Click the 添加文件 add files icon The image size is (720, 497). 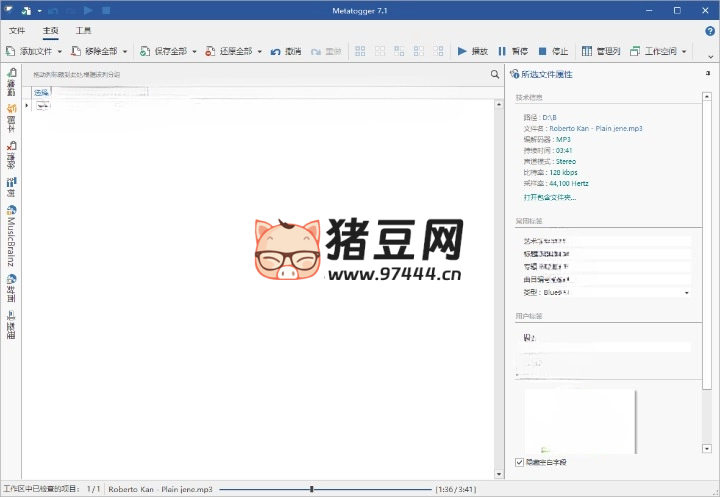point(32,51)
